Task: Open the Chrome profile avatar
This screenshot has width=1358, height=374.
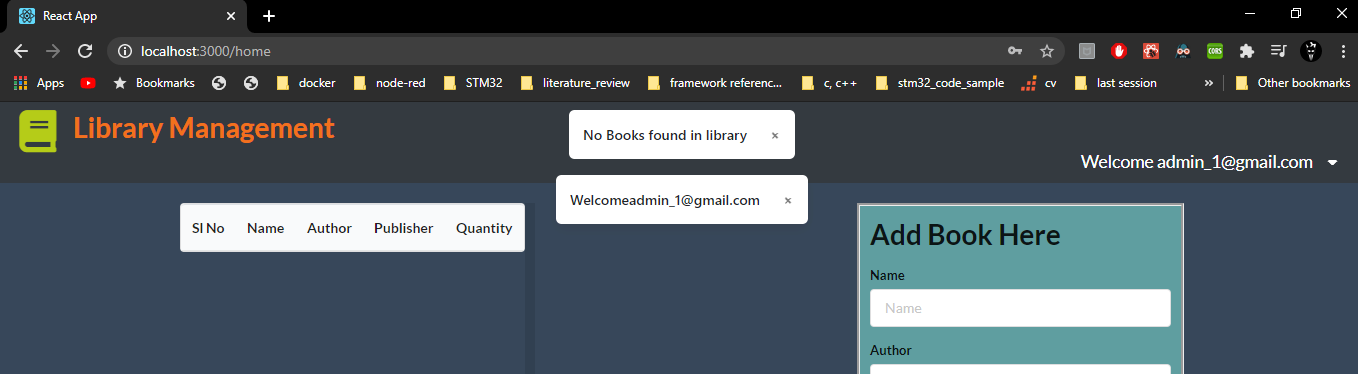Action: [1310, 51]
